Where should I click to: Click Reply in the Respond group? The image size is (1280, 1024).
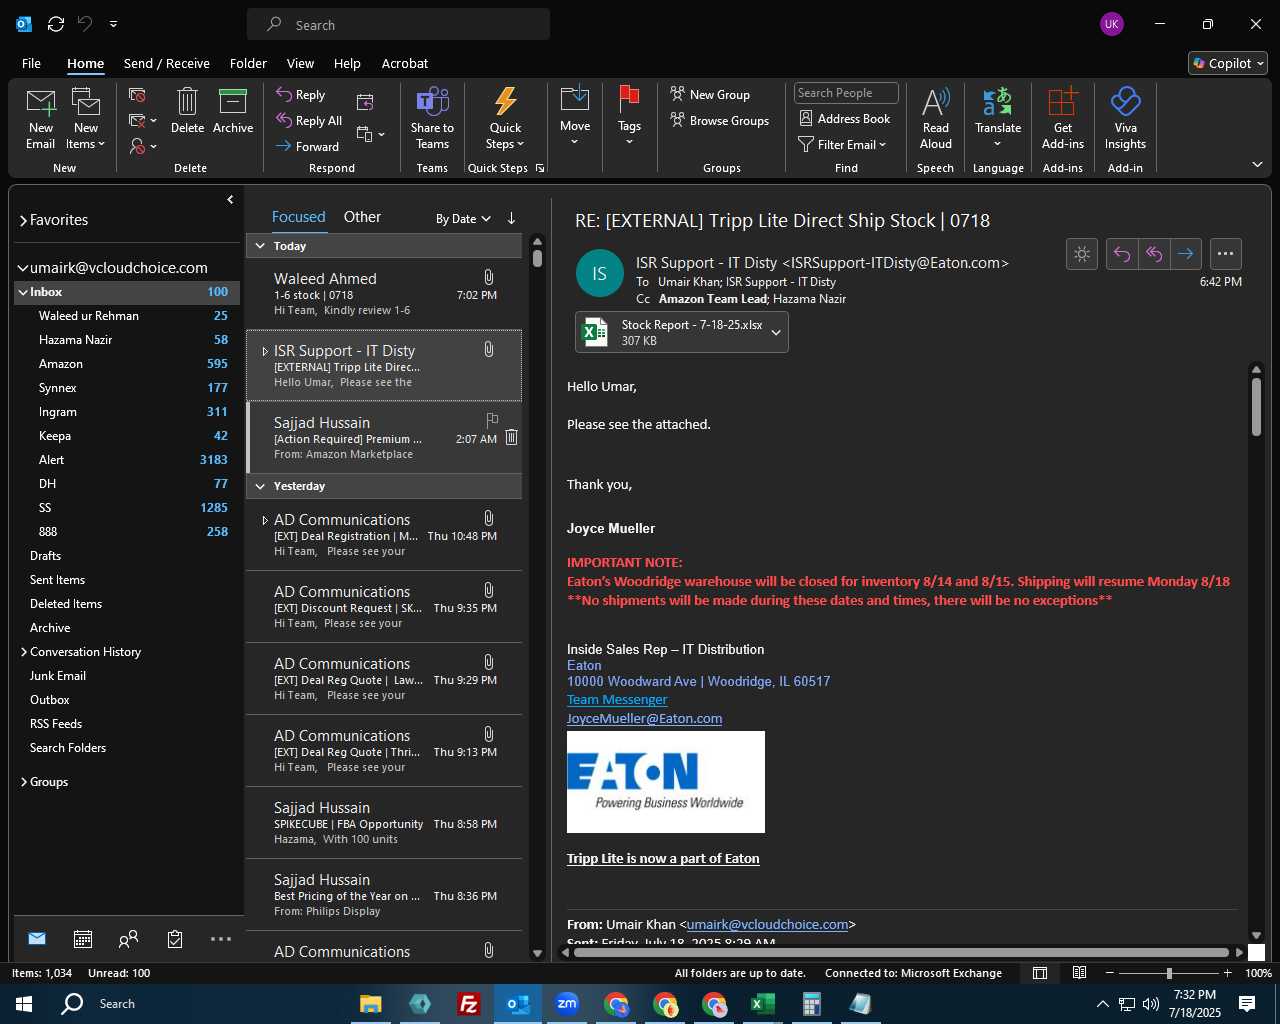301,95
